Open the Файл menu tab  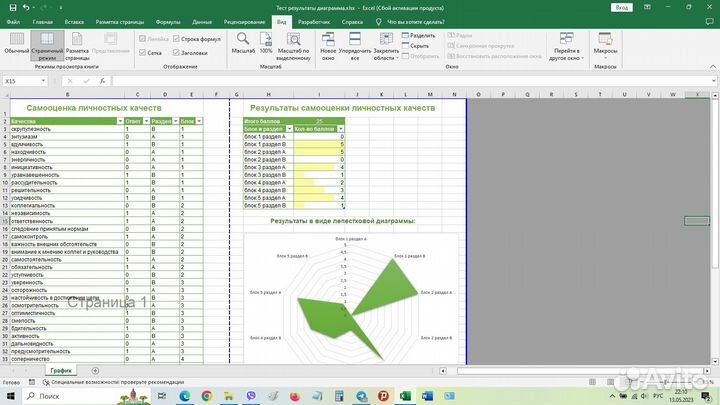click(13, 22)
